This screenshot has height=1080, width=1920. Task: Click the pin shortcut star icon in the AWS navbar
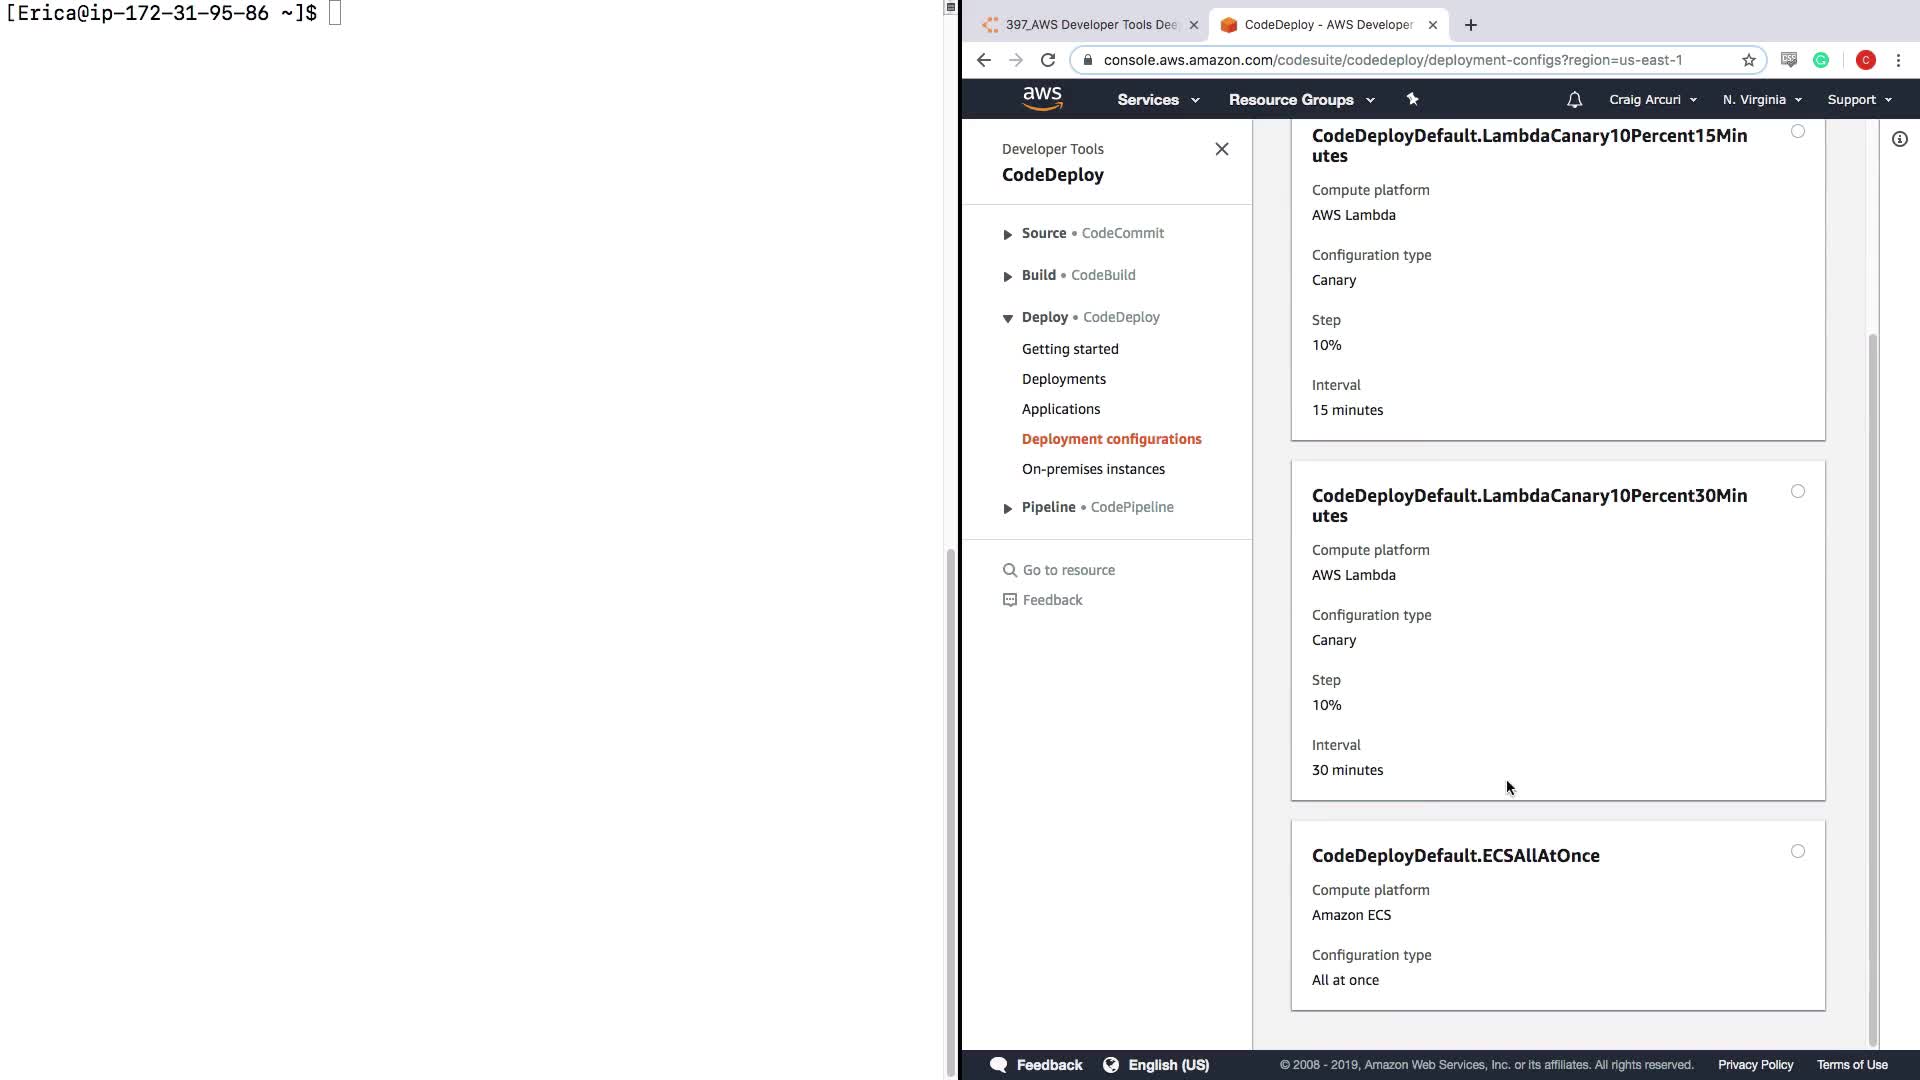tap(1412, 99)
